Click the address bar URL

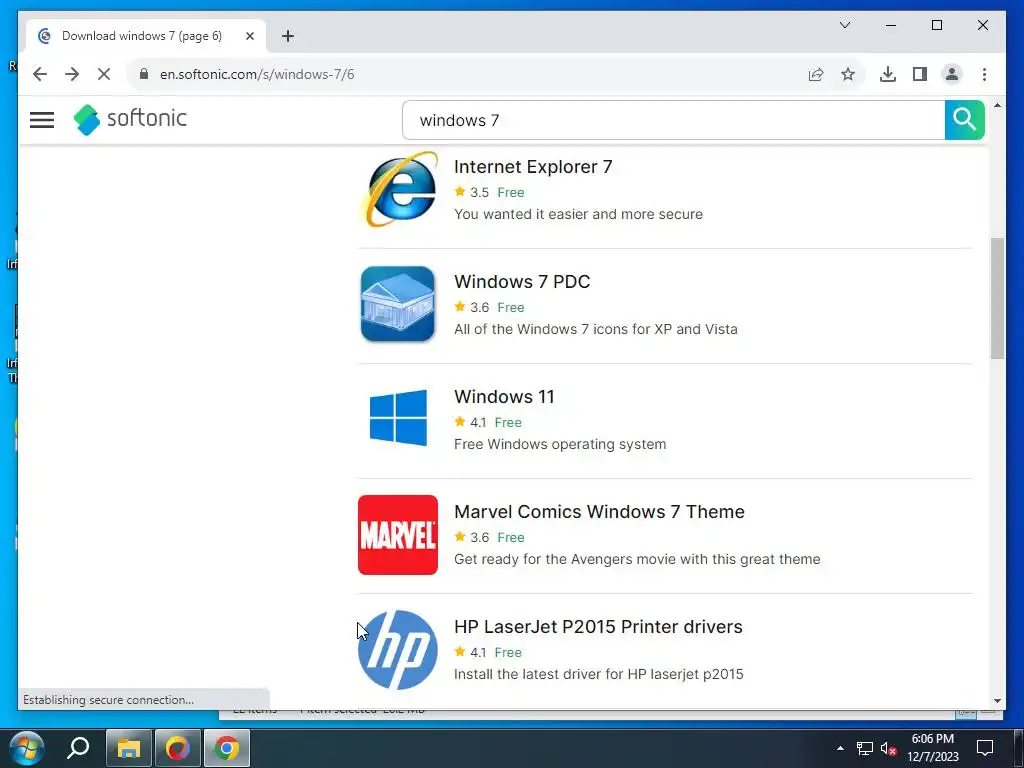[257, 74]
